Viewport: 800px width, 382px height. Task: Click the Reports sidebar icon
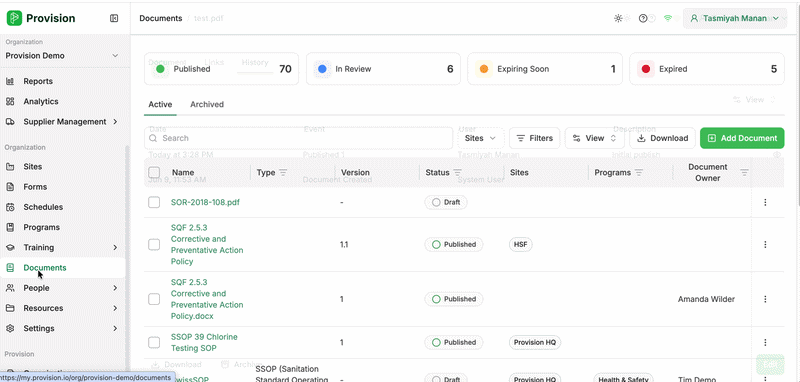pyautogui.click(x=10, y=81)
